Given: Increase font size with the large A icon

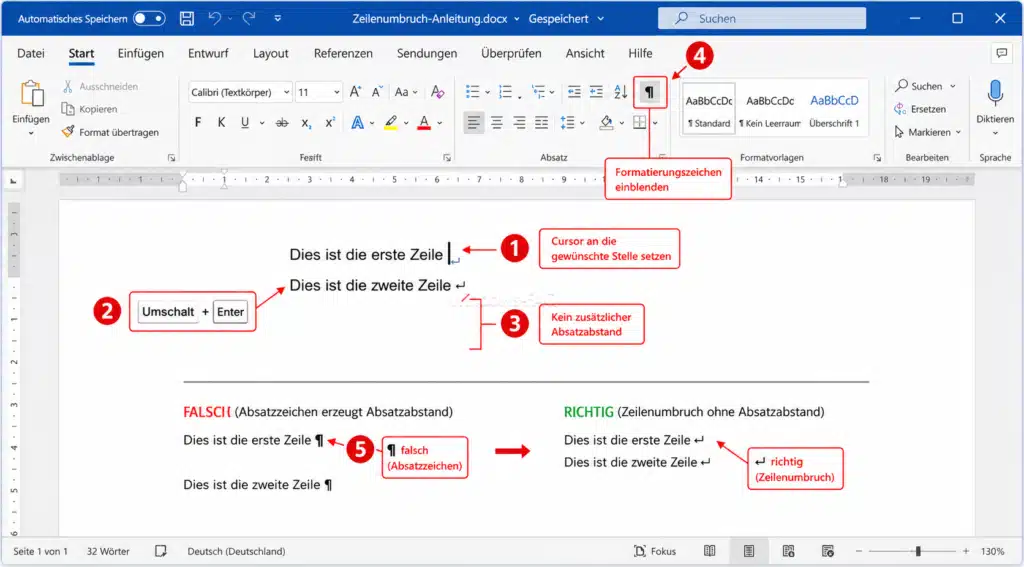Looking at the screenshot, I should tap(355, 92).
